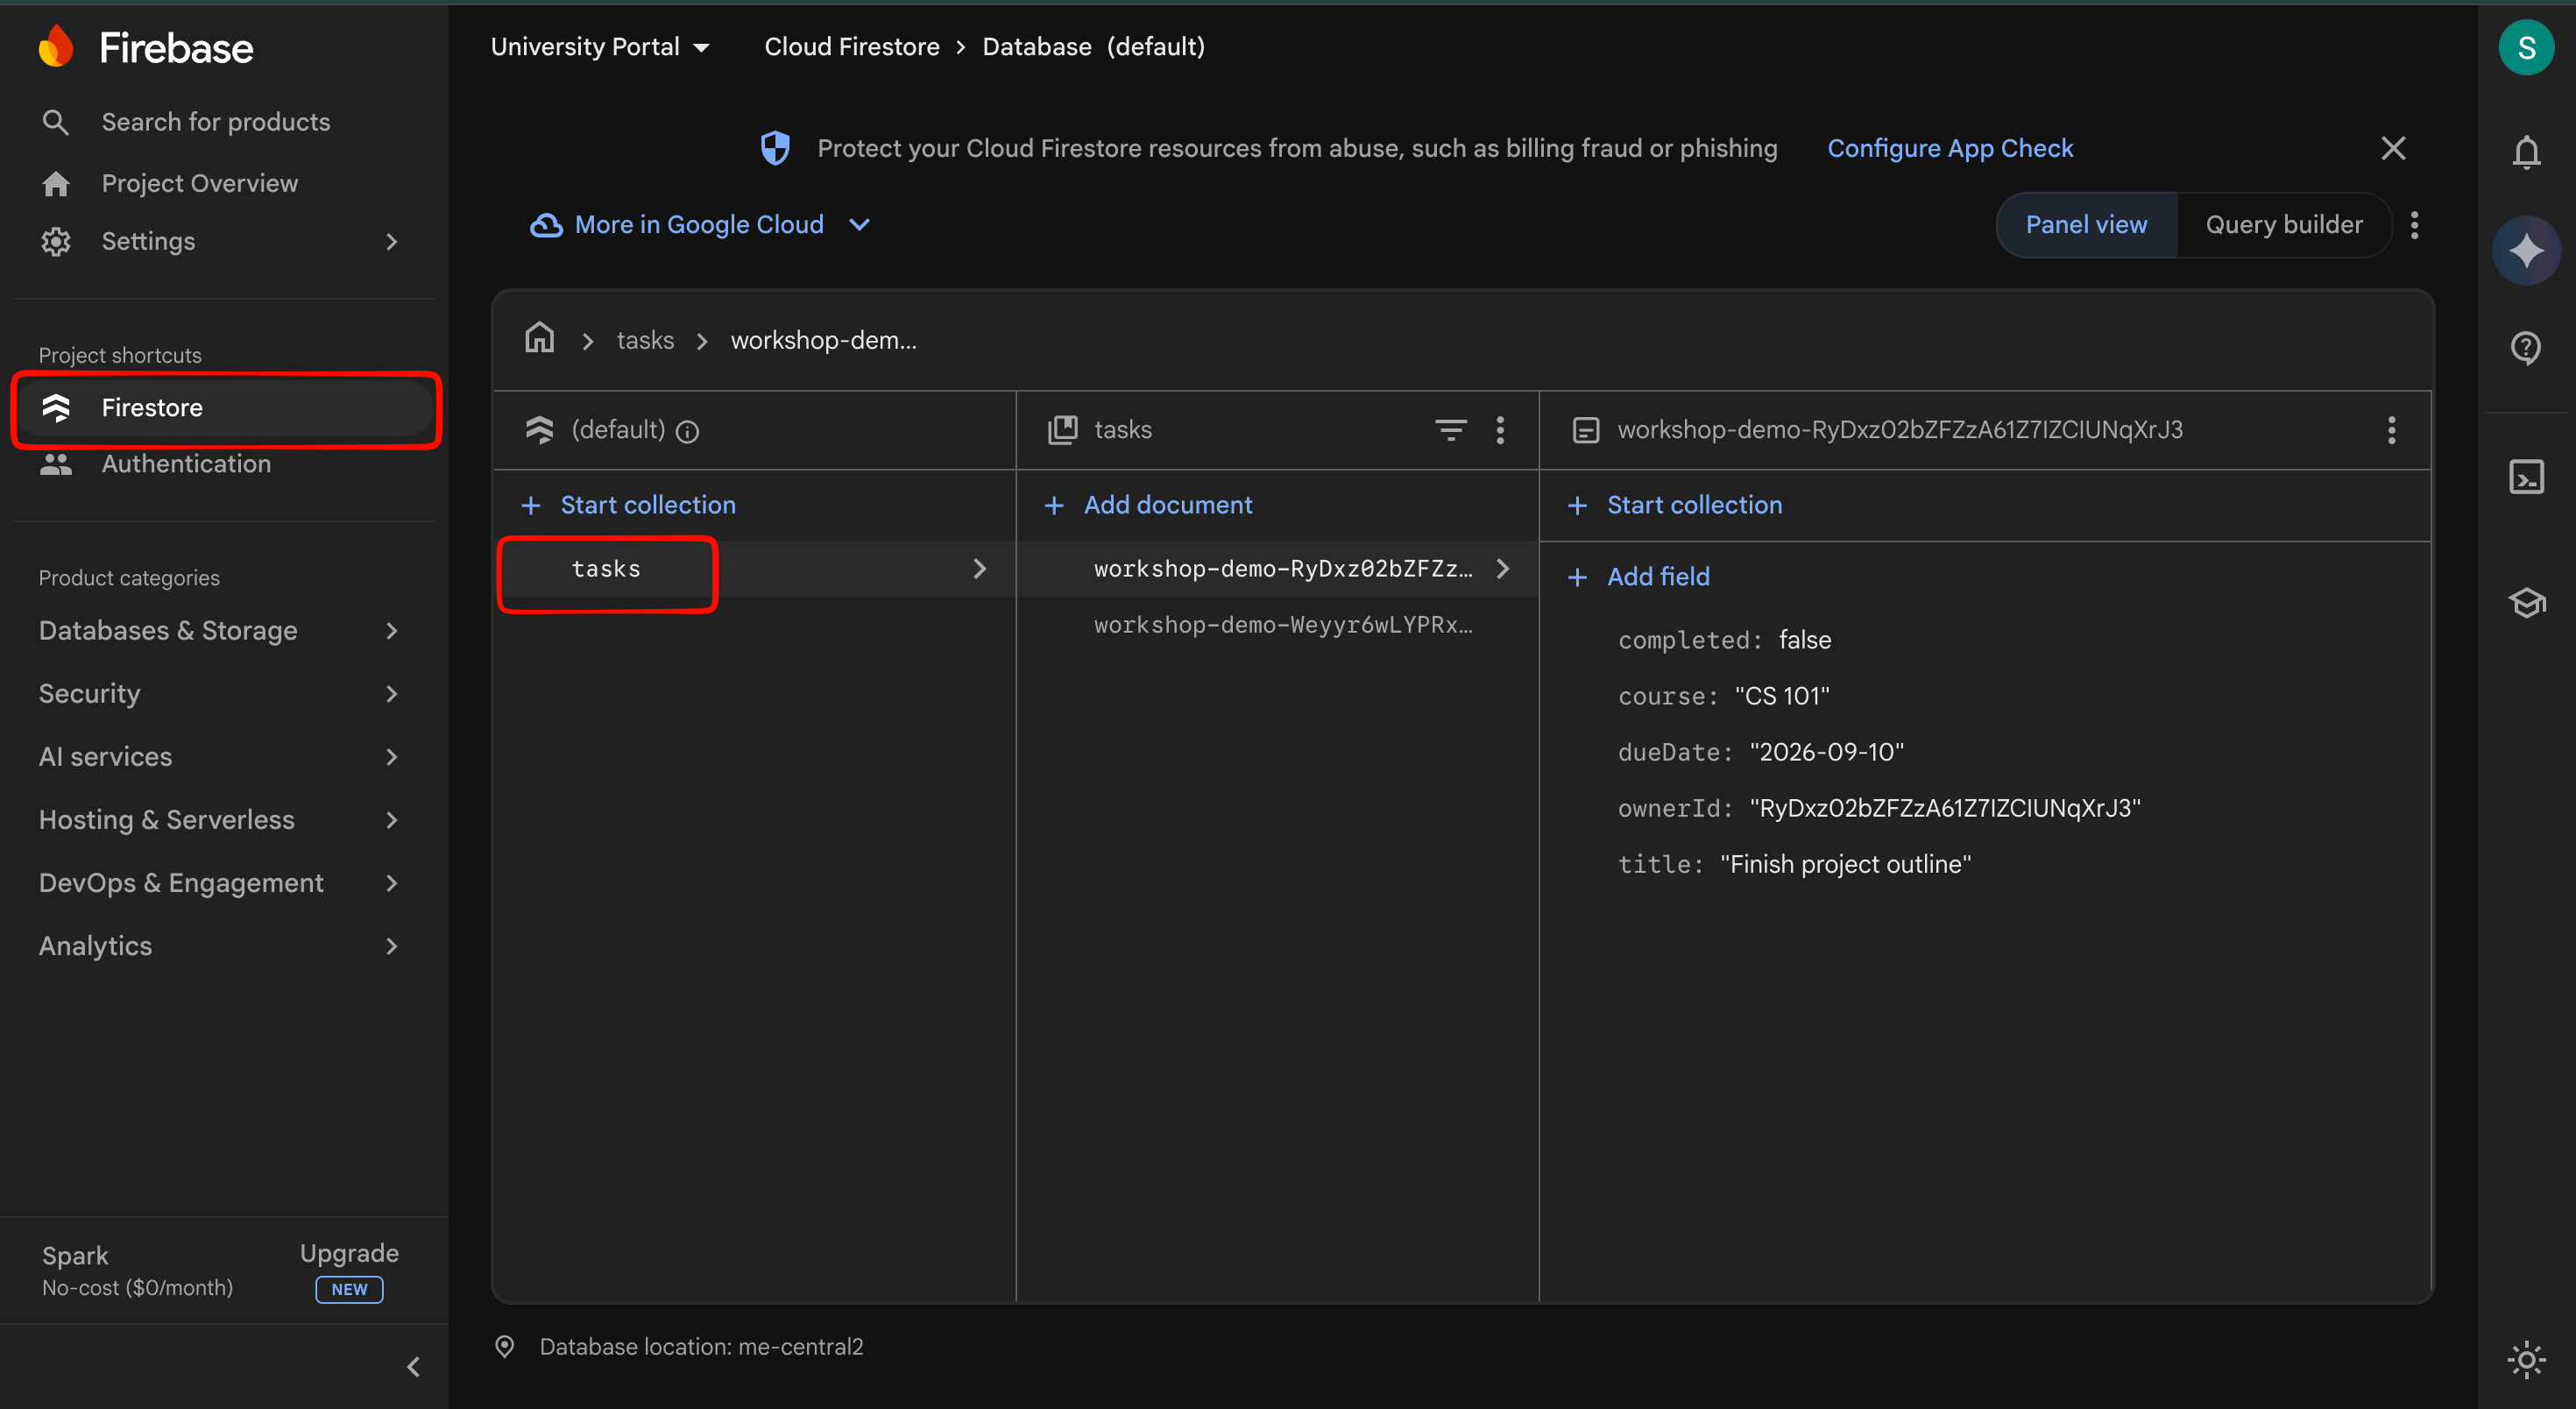Screen dimensions: 2576x1409
Task: Select document workshop-demo-Weyyr6wLYPRx
Action: coord(1282,625)
